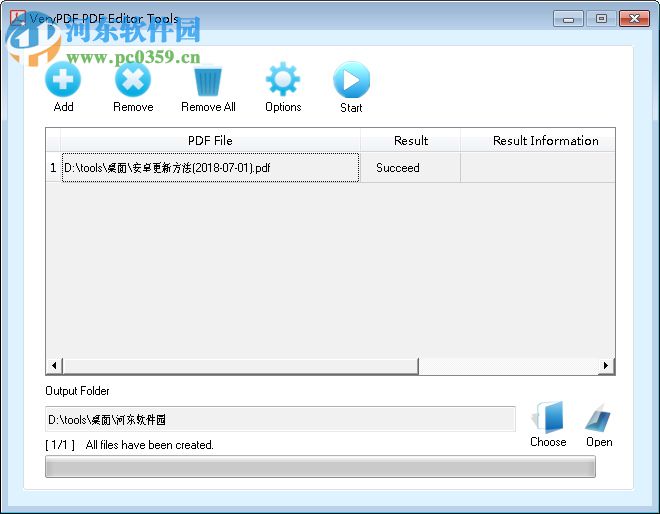Click the right arrow of the horizontal scrollbar
Viewport: 660px width, 514px height.
point(606,365)
